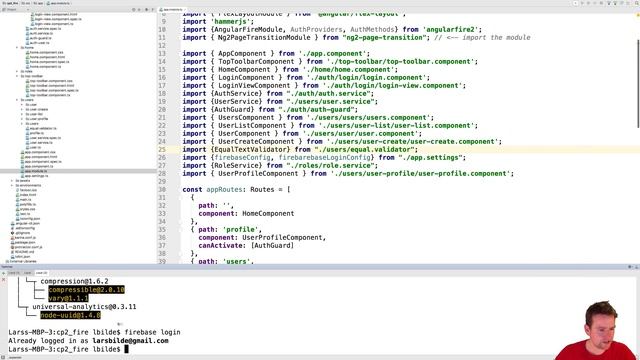Click line number 25 in the gutter
The image size is (640, 360).
(x=162, y=149)
